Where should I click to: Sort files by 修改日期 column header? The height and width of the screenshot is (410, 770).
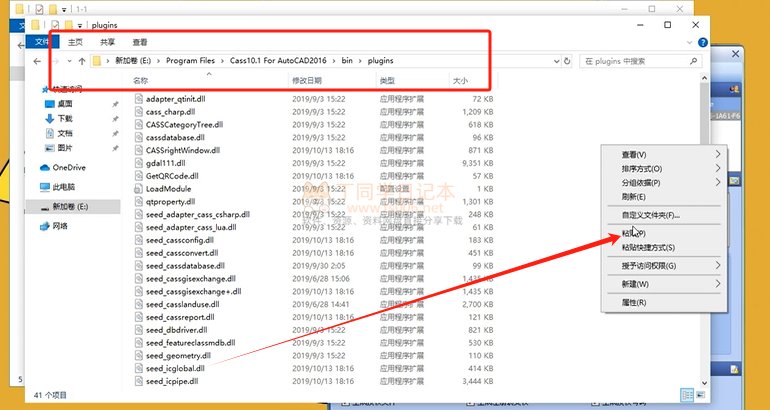point(307,81)
